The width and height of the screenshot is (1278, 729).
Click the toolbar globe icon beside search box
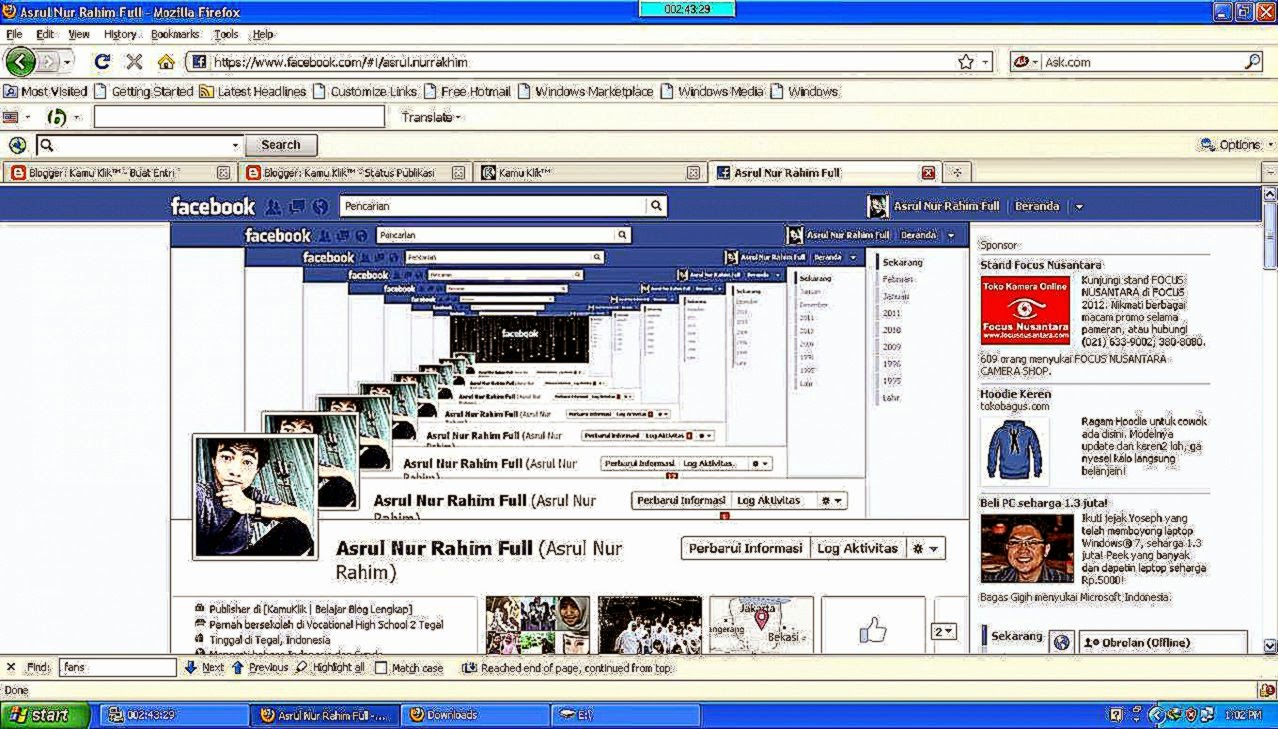pos(17,145)
